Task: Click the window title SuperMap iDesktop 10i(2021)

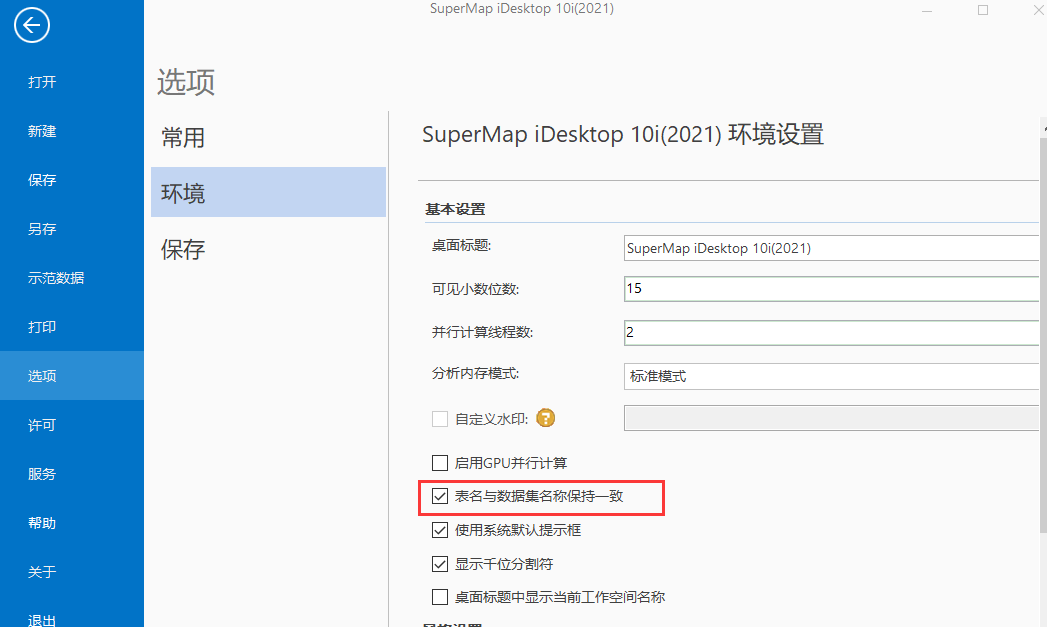Action: click(521, 9)
